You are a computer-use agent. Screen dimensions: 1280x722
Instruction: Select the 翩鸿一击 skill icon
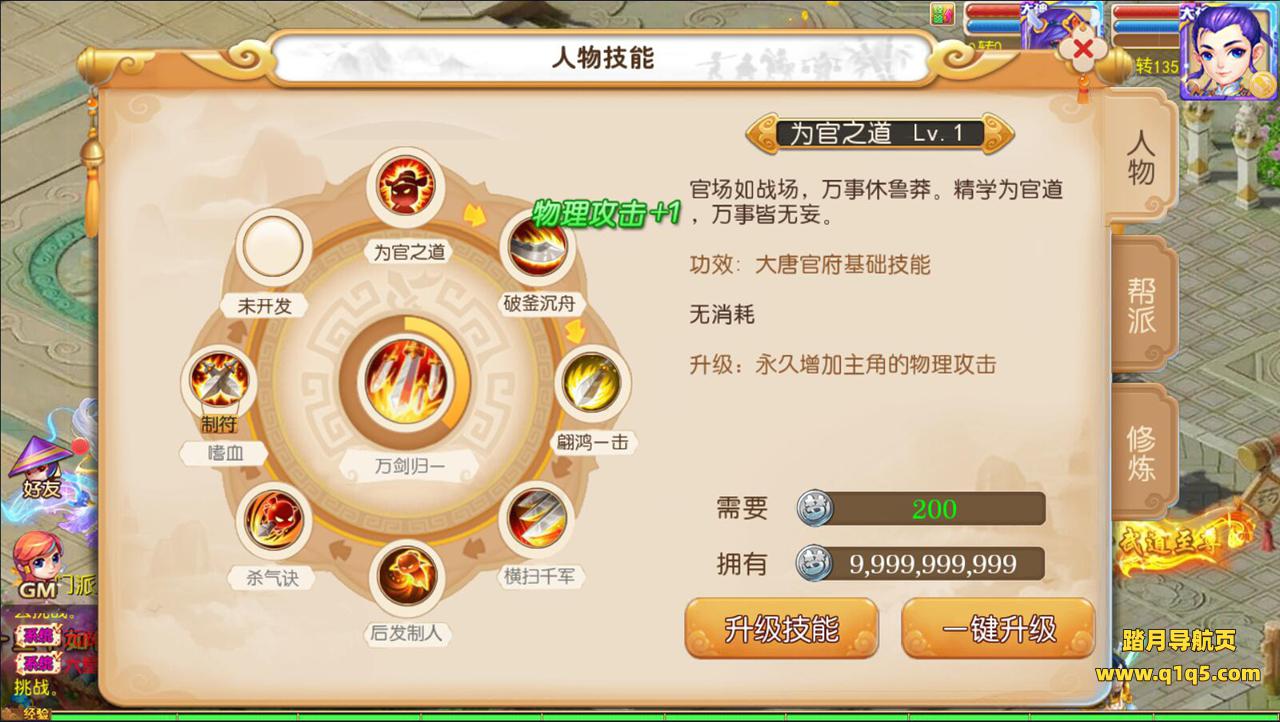coord(592,383)
